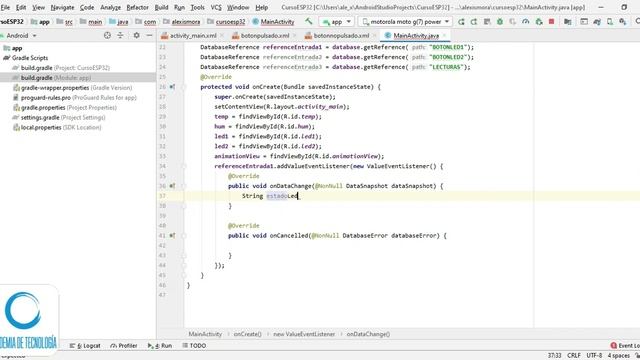Hide the project panel with minus icon
Image resolution: width=640 pixels, height=360 pixels.
[149, 36]
